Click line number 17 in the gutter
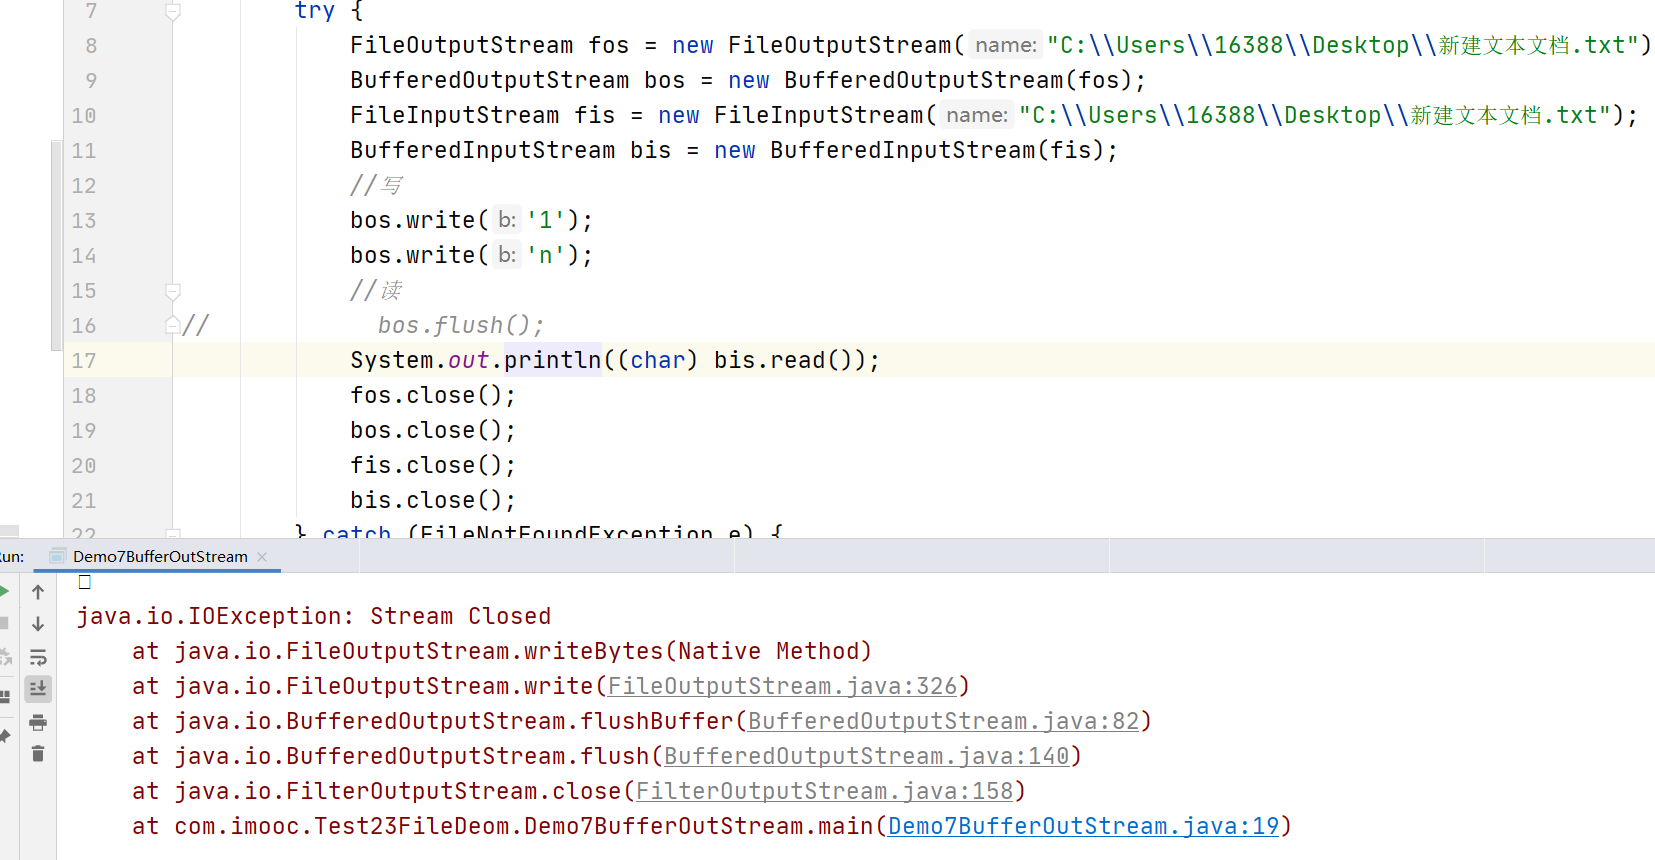Image resolution: width=1655 pixels, height=860 pixels. click(84, 360)
